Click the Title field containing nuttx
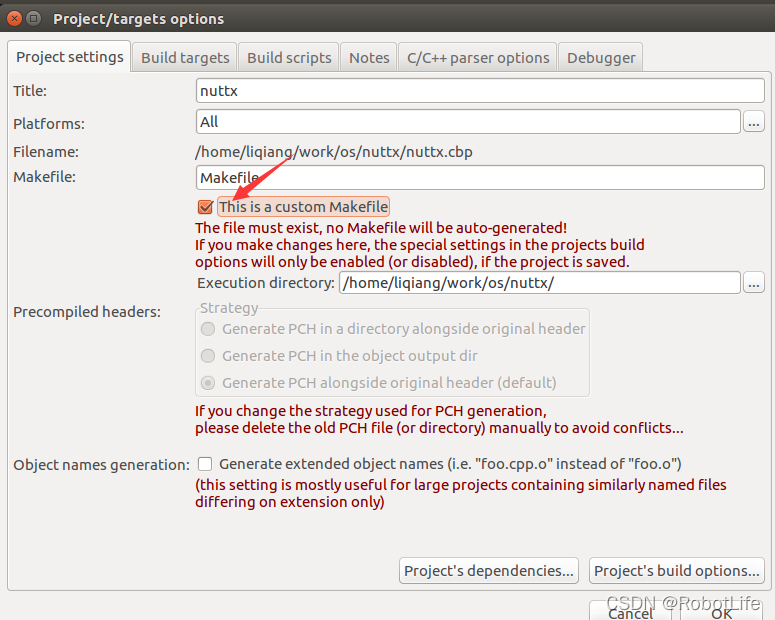 coord(480,90)
